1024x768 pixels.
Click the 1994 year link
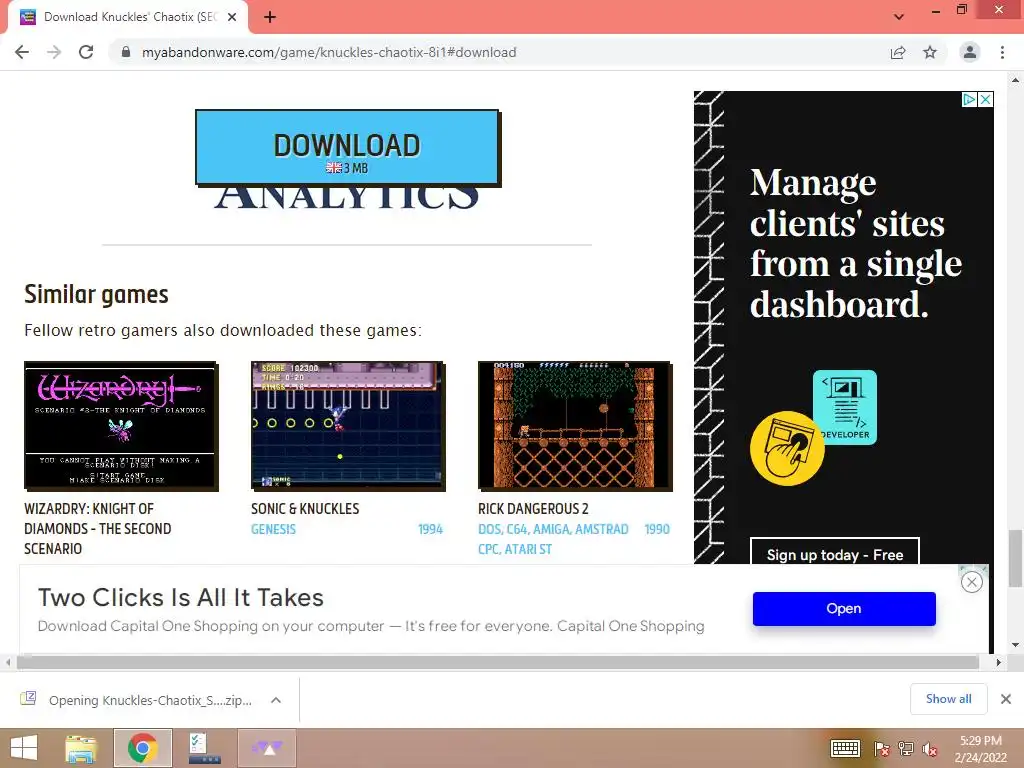coord(430,529)
